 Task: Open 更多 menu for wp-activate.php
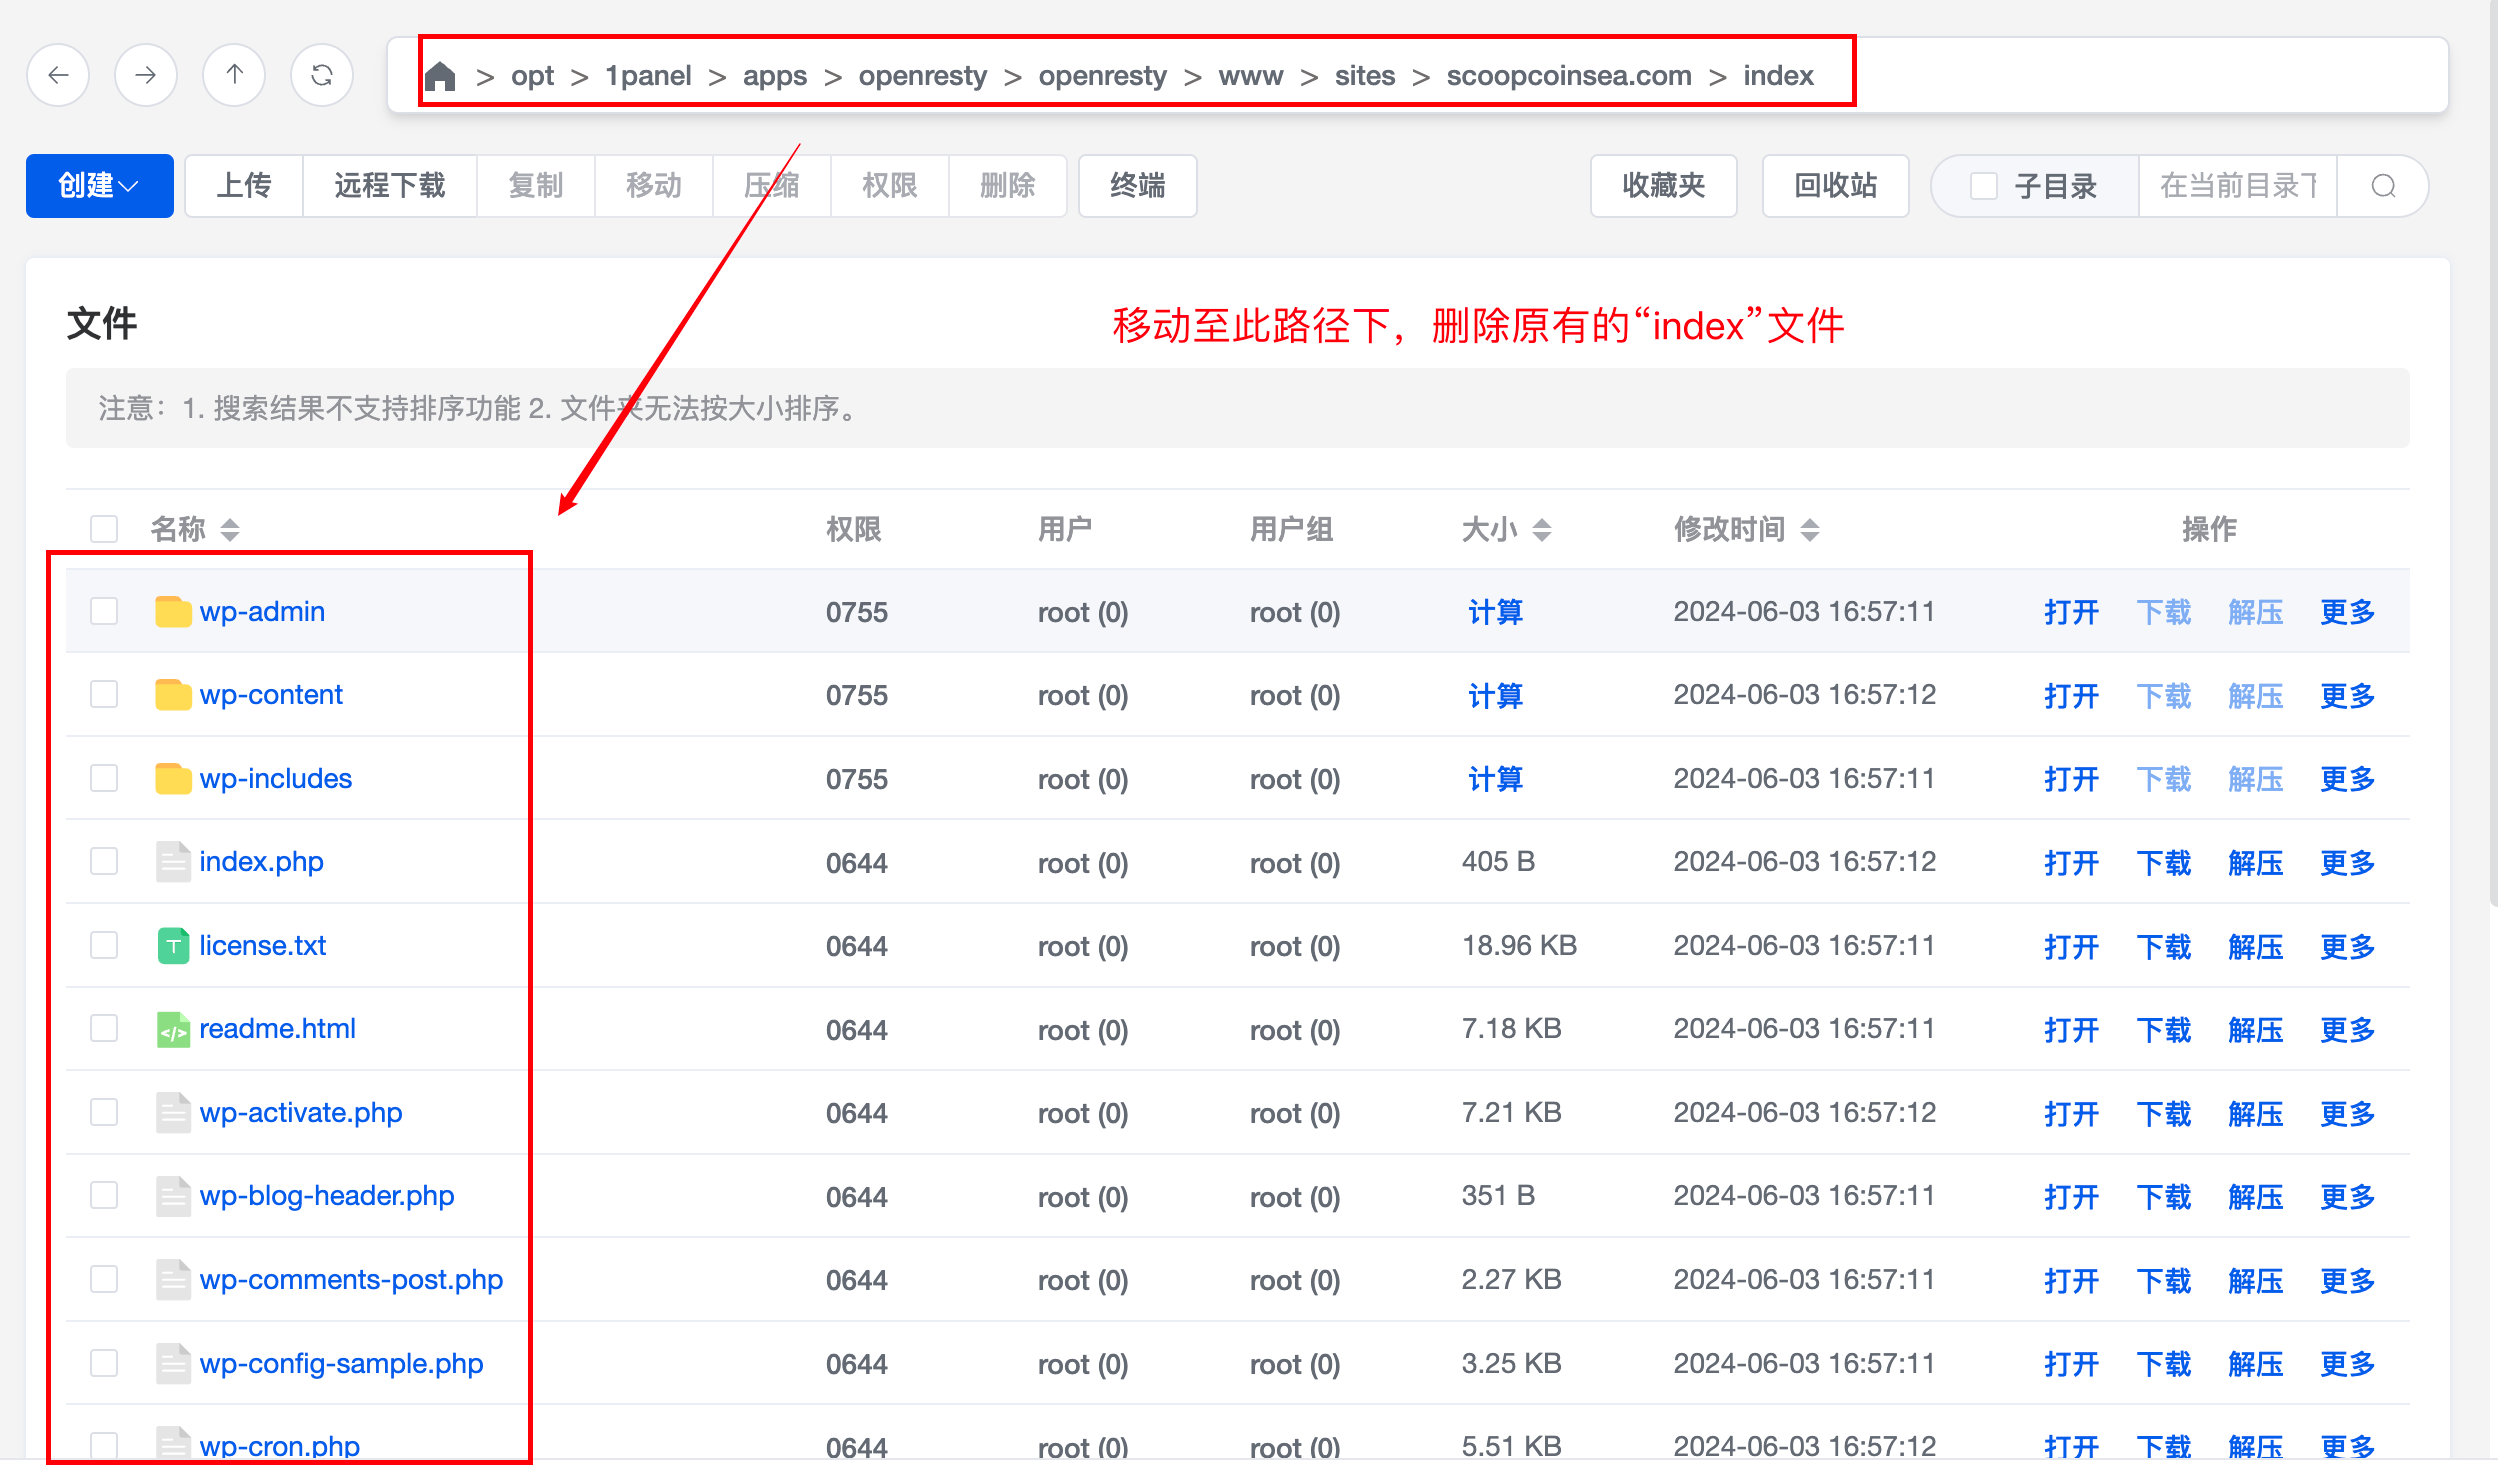[2348, 1114]
